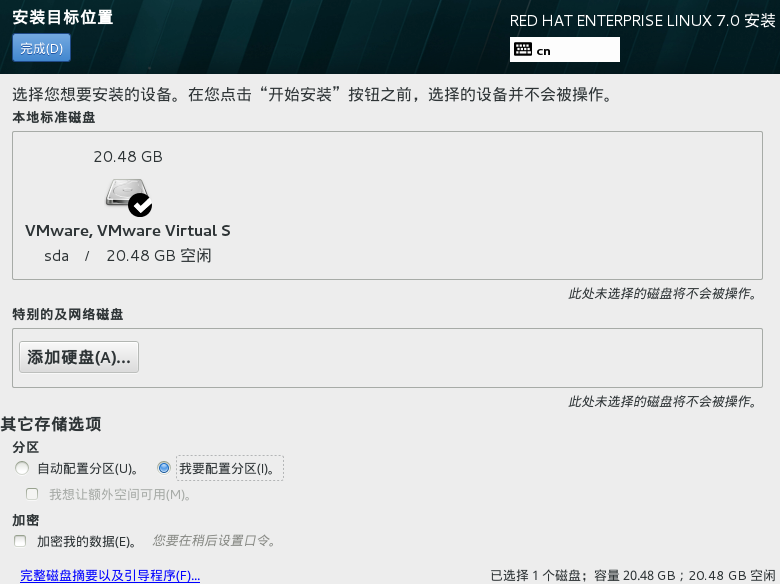Click the 加密 section label
The image size is (780, 584).
[25, 520]
